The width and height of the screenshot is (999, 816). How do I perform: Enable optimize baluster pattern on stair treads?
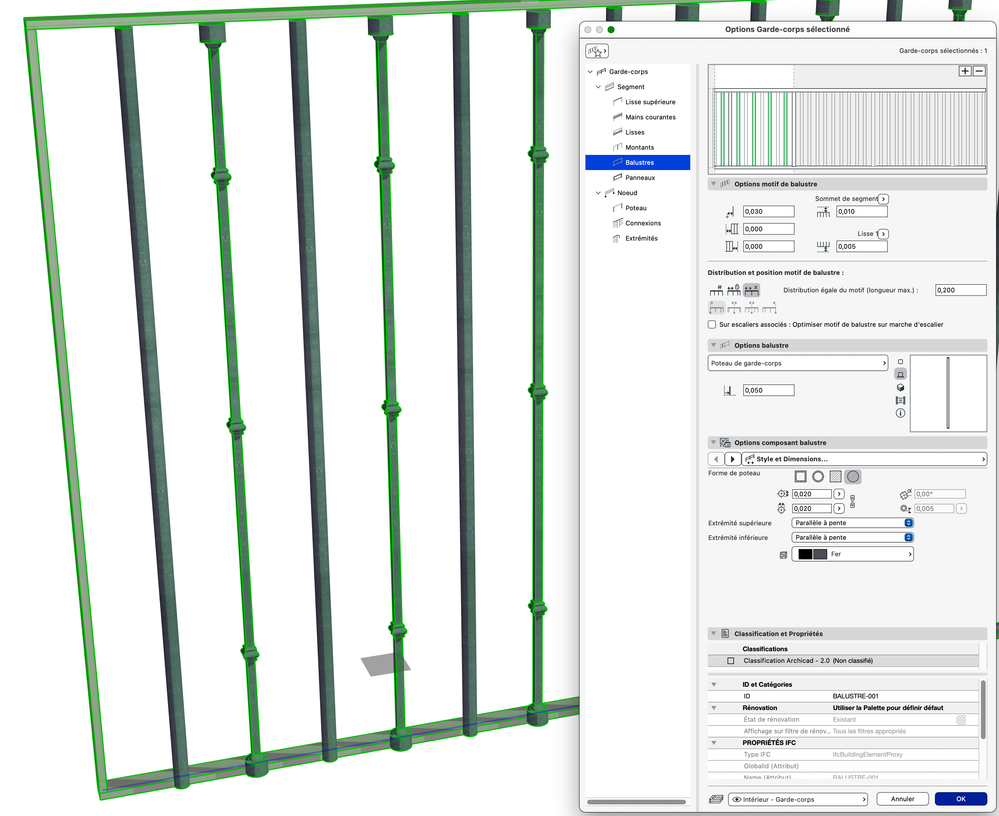[712, 325]
